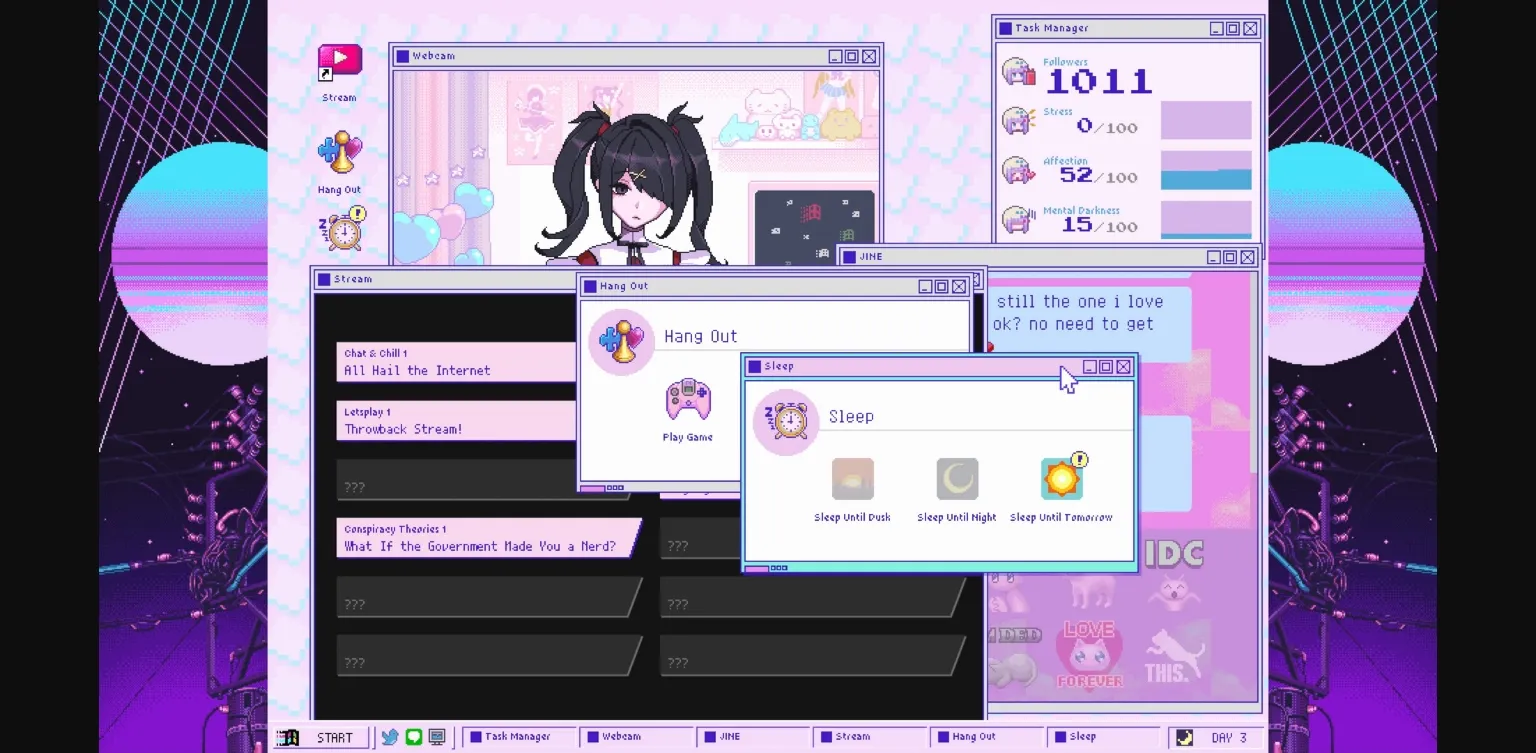The width and height of the screenshot is (1536, 753).
Task: Click the monitor icon next to the chat icon
Action: point(436,736)
